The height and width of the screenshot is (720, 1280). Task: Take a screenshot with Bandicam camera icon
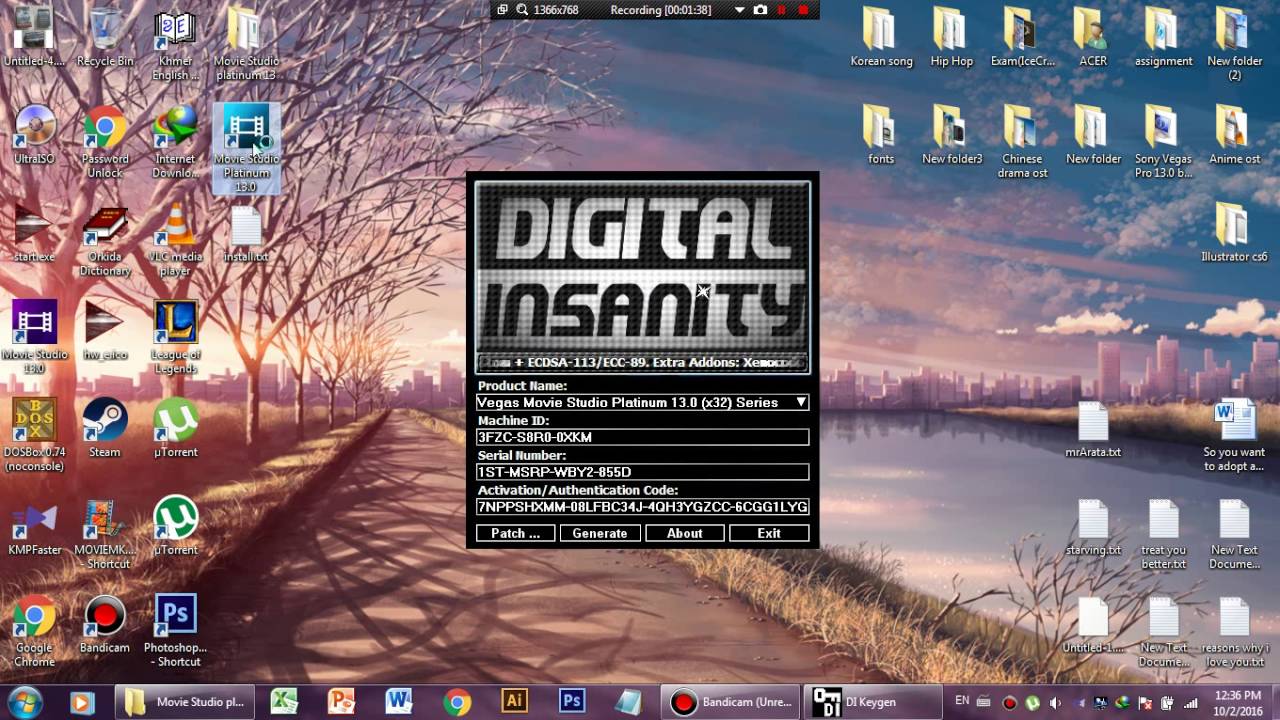(761, 10)
